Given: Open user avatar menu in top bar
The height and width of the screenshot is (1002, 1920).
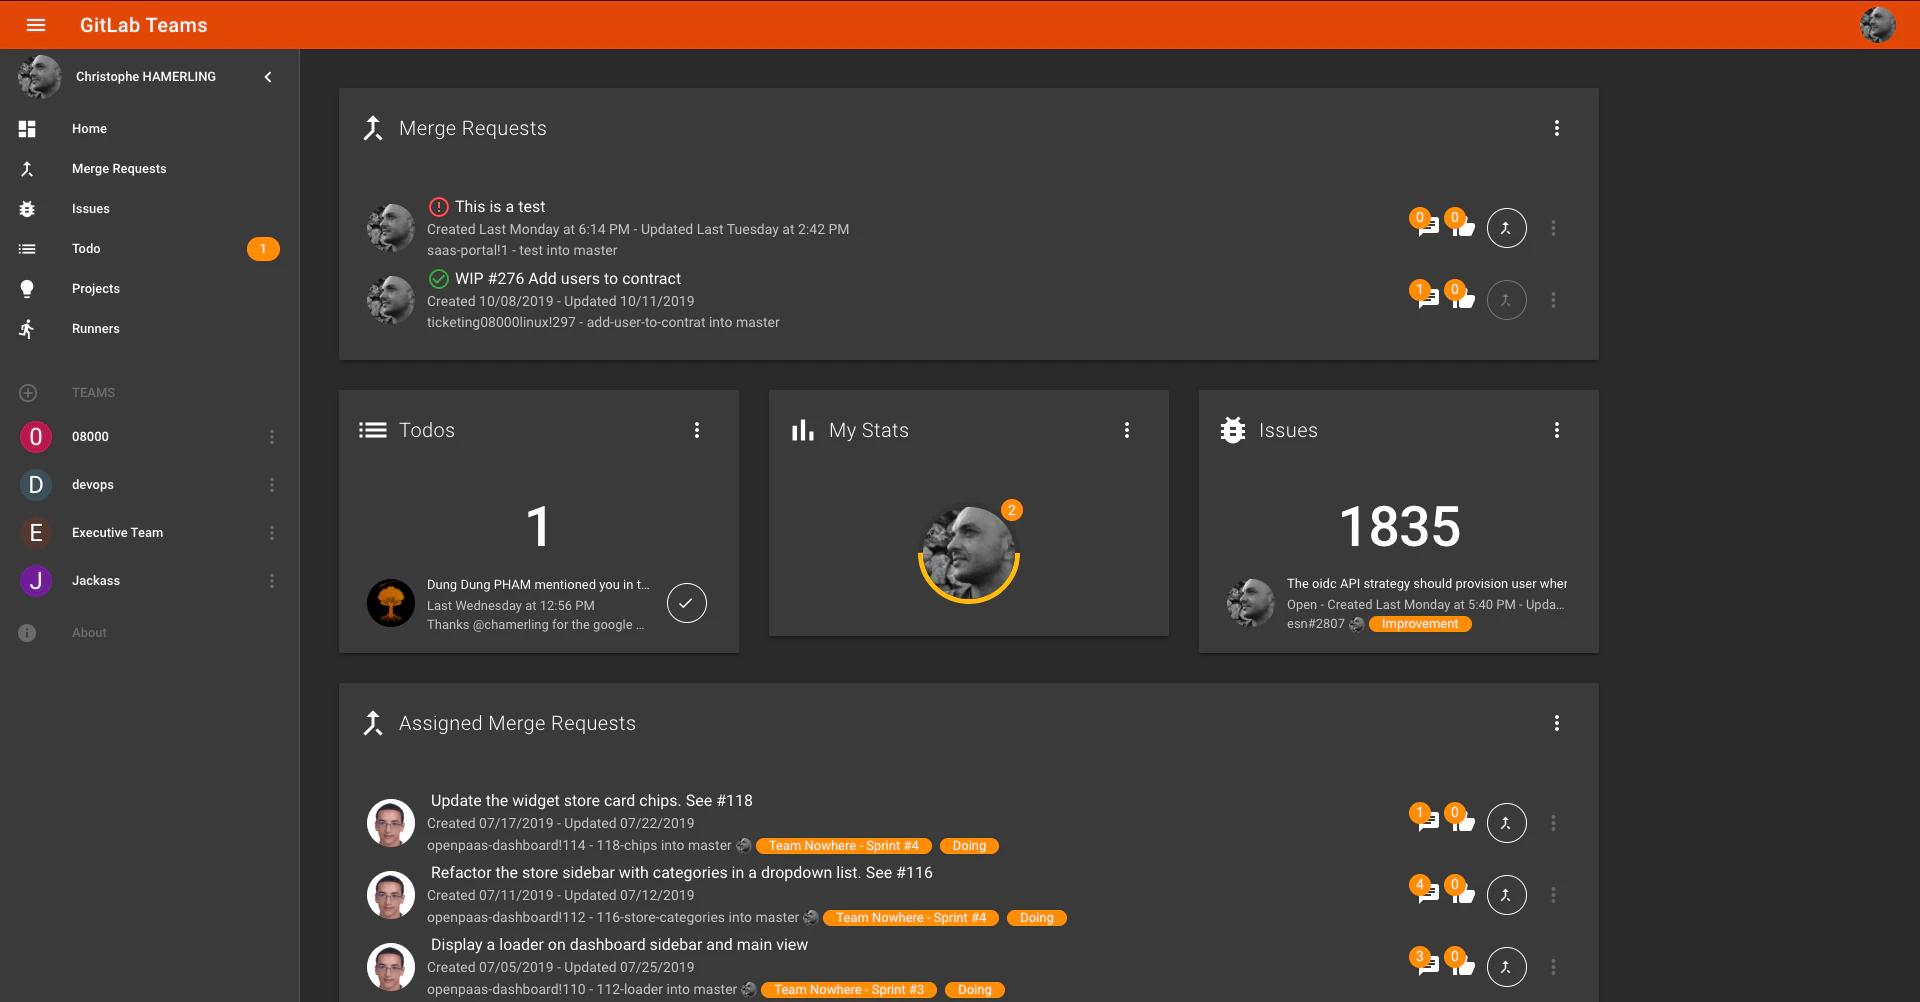Looking at the screenshot, I should pyautogui.click(x=1877, y=25).
